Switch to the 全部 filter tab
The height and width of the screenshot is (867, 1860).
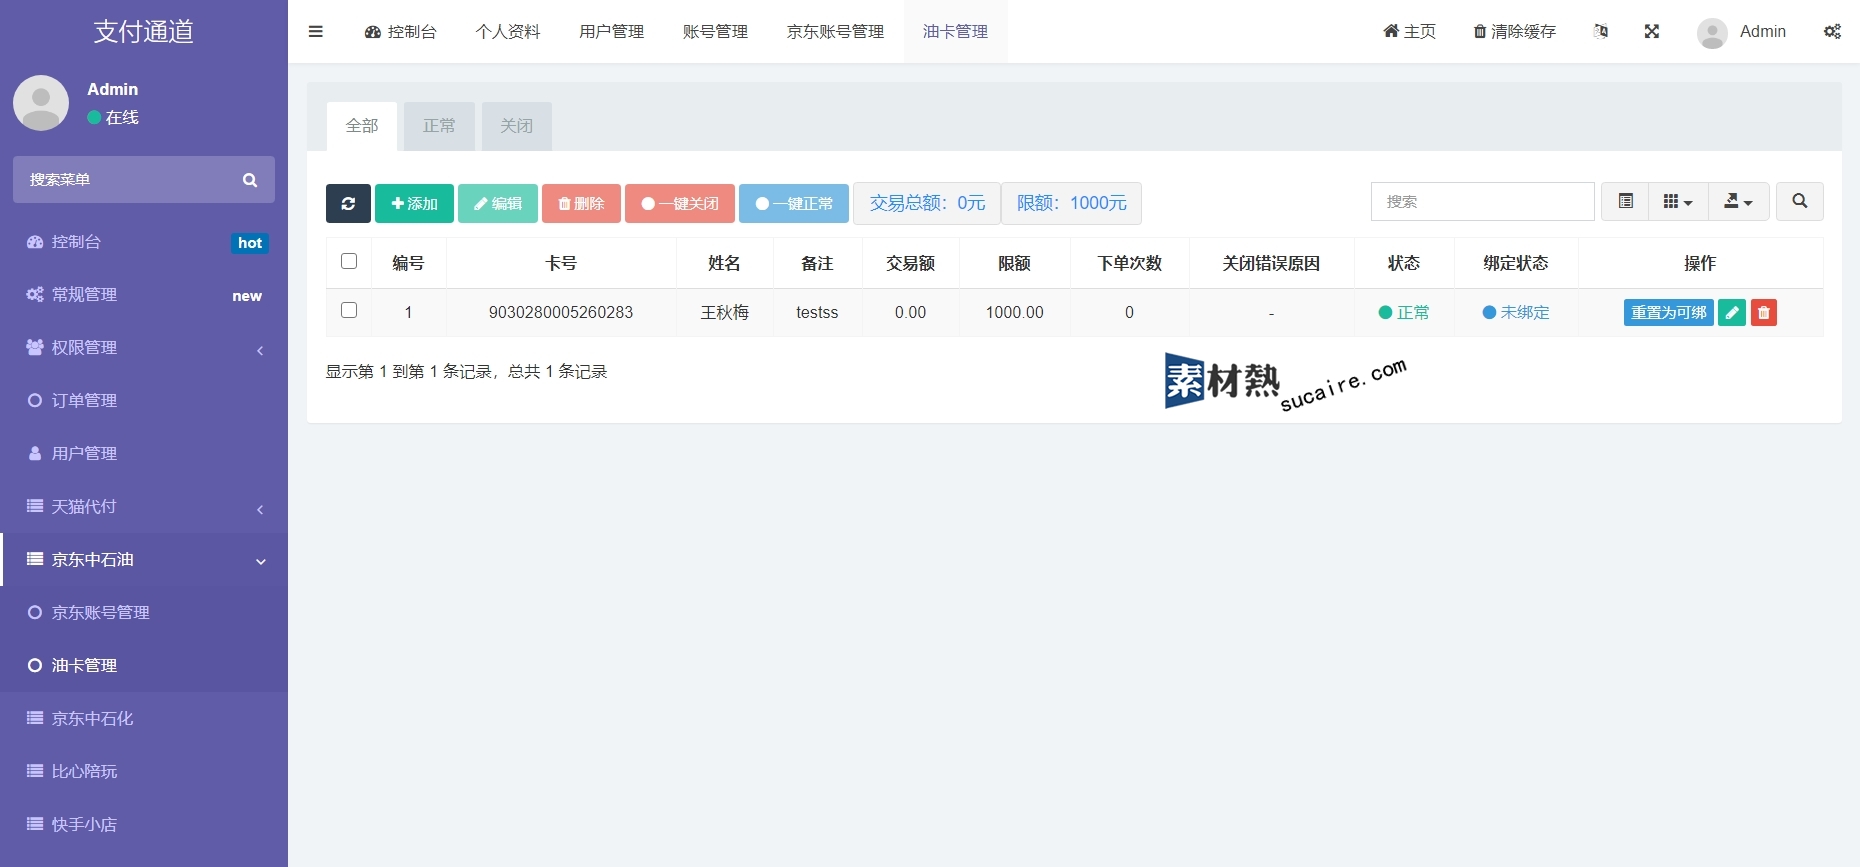362,126
